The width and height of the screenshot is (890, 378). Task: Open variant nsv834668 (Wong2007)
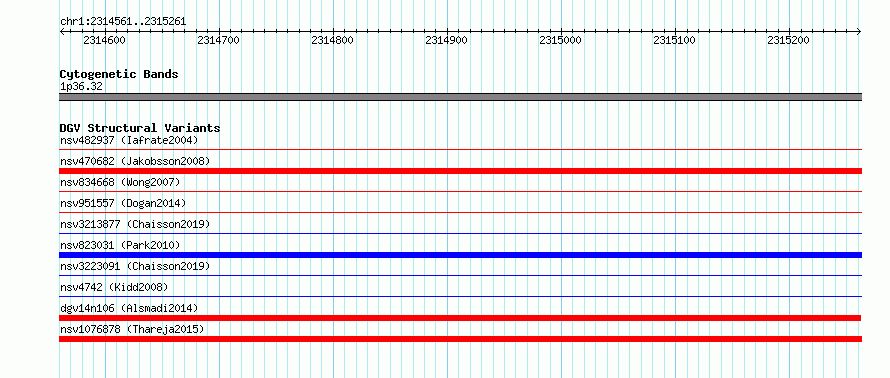point(120,182)
